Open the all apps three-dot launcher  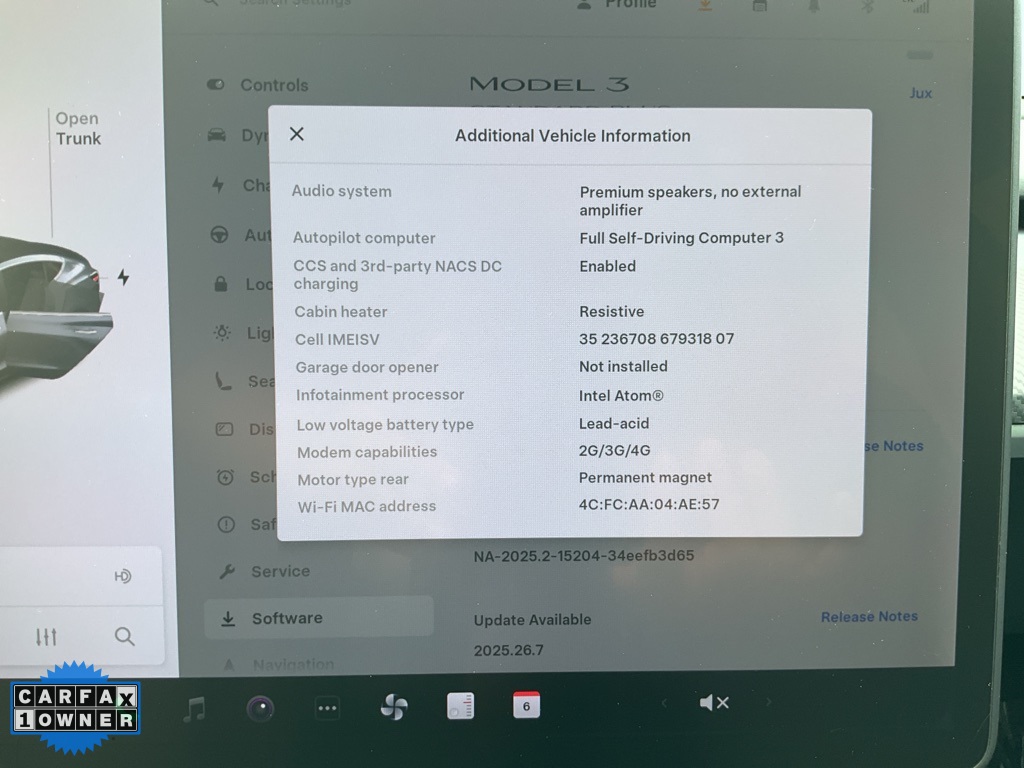(327, 708)
